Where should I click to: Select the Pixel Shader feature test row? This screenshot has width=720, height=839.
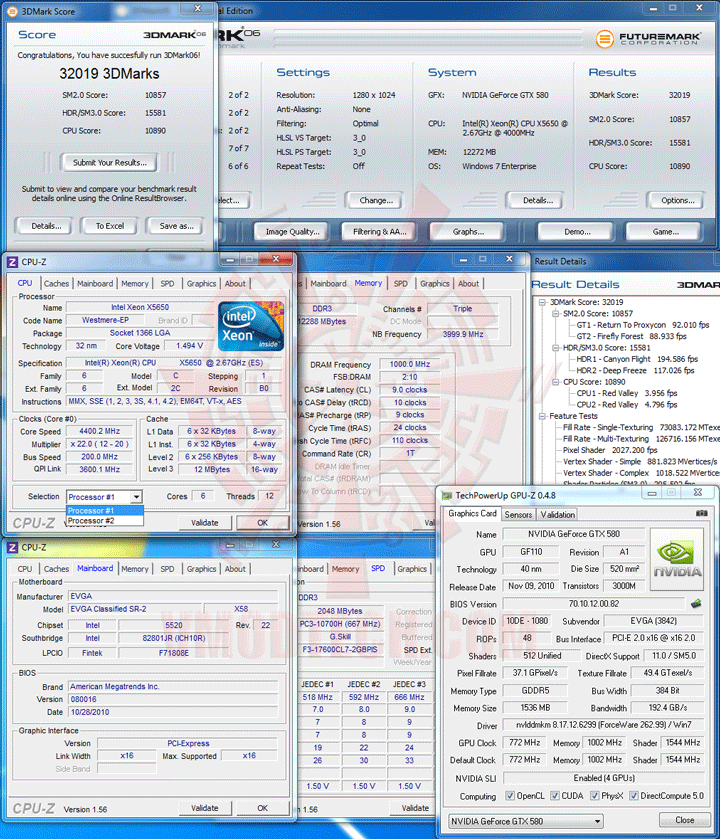(x=610, y=450)
